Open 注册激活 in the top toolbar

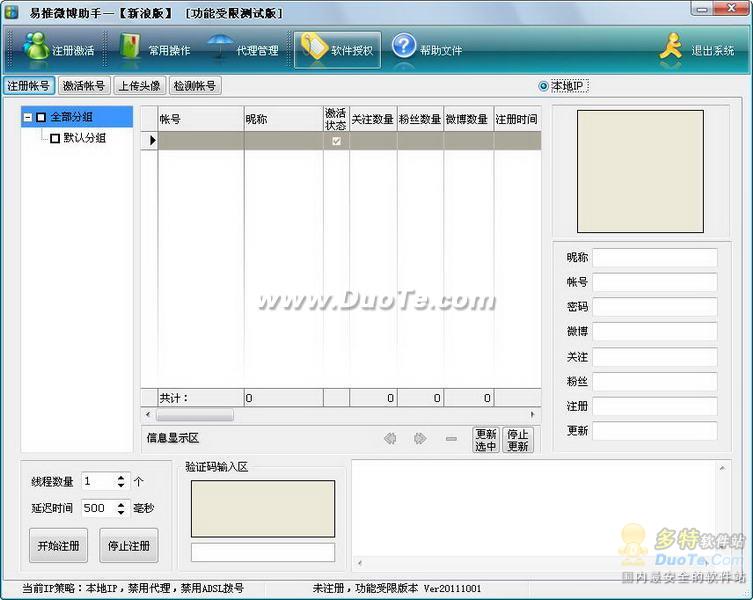click(x=59, y=49)
